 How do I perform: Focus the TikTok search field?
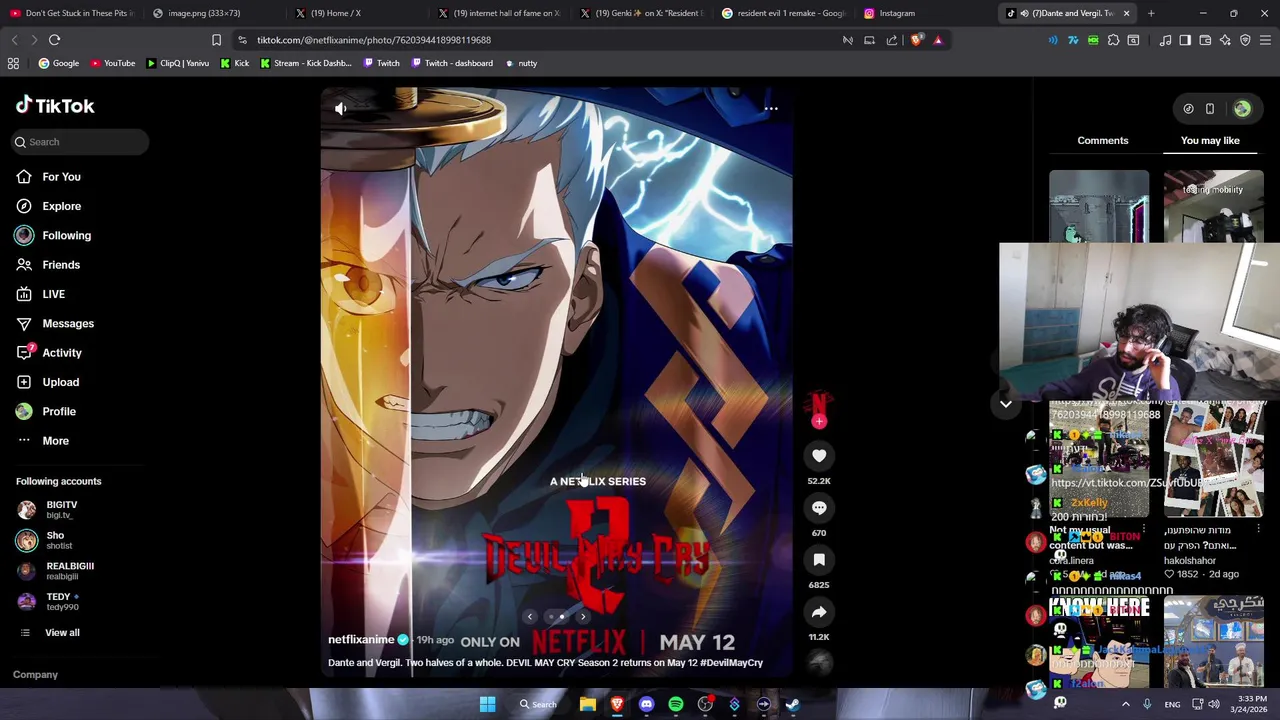click(80, 142)
